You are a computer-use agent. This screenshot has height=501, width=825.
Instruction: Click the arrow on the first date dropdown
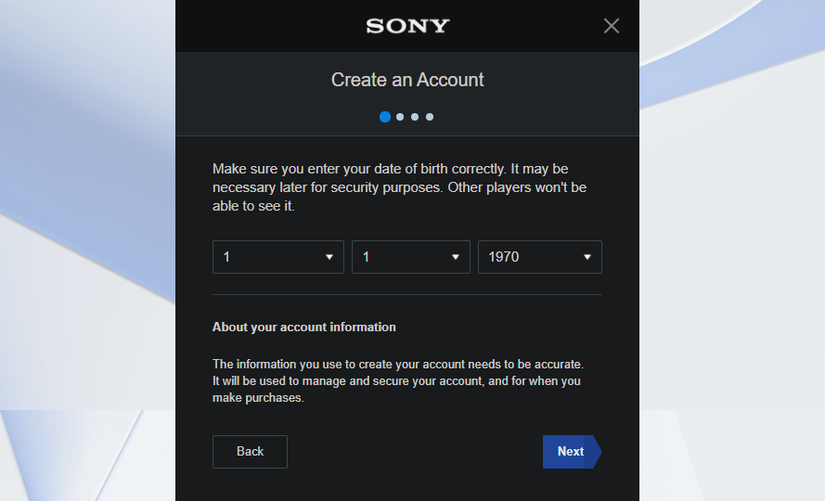tap(329, 257)
